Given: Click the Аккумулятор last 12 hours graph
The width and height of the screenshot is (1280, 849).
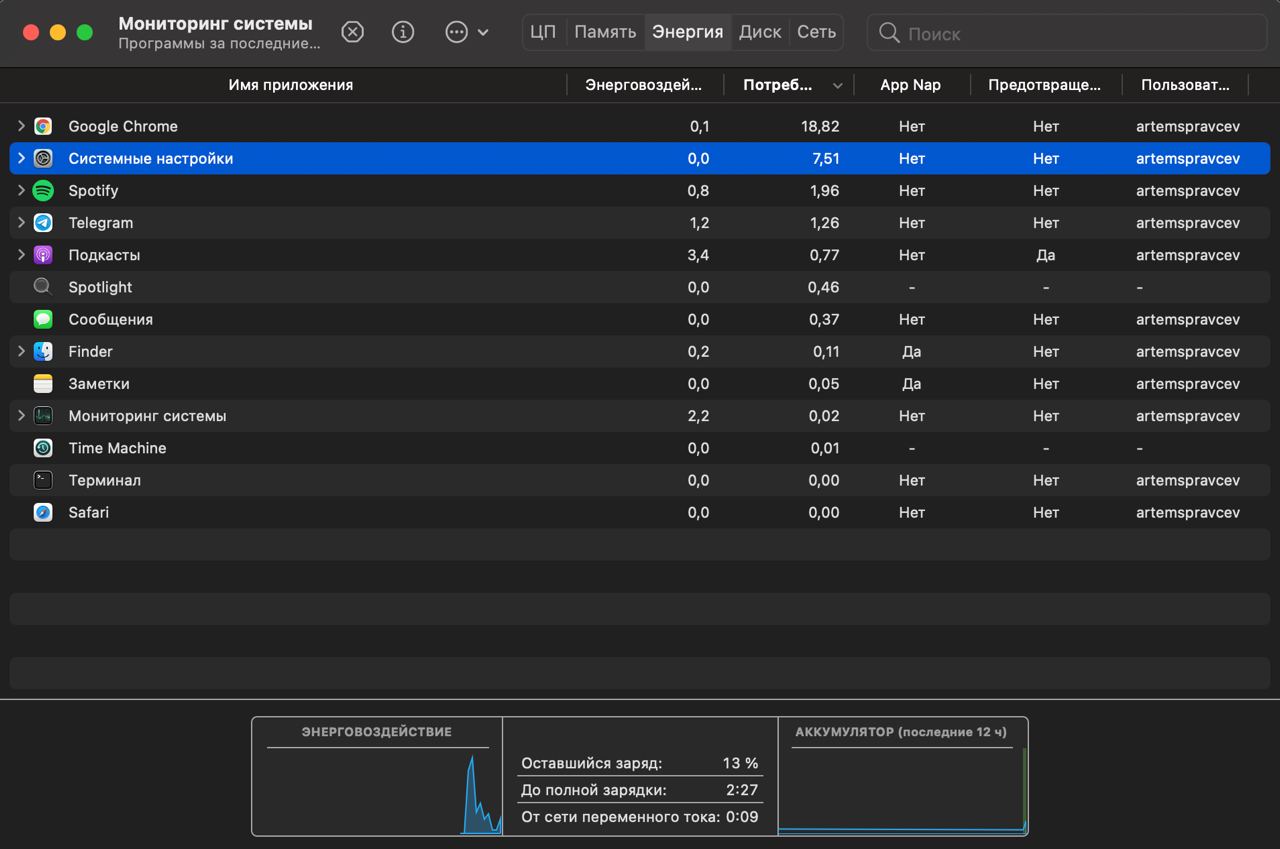Looking at the screenshot, I should click(903, 790).
